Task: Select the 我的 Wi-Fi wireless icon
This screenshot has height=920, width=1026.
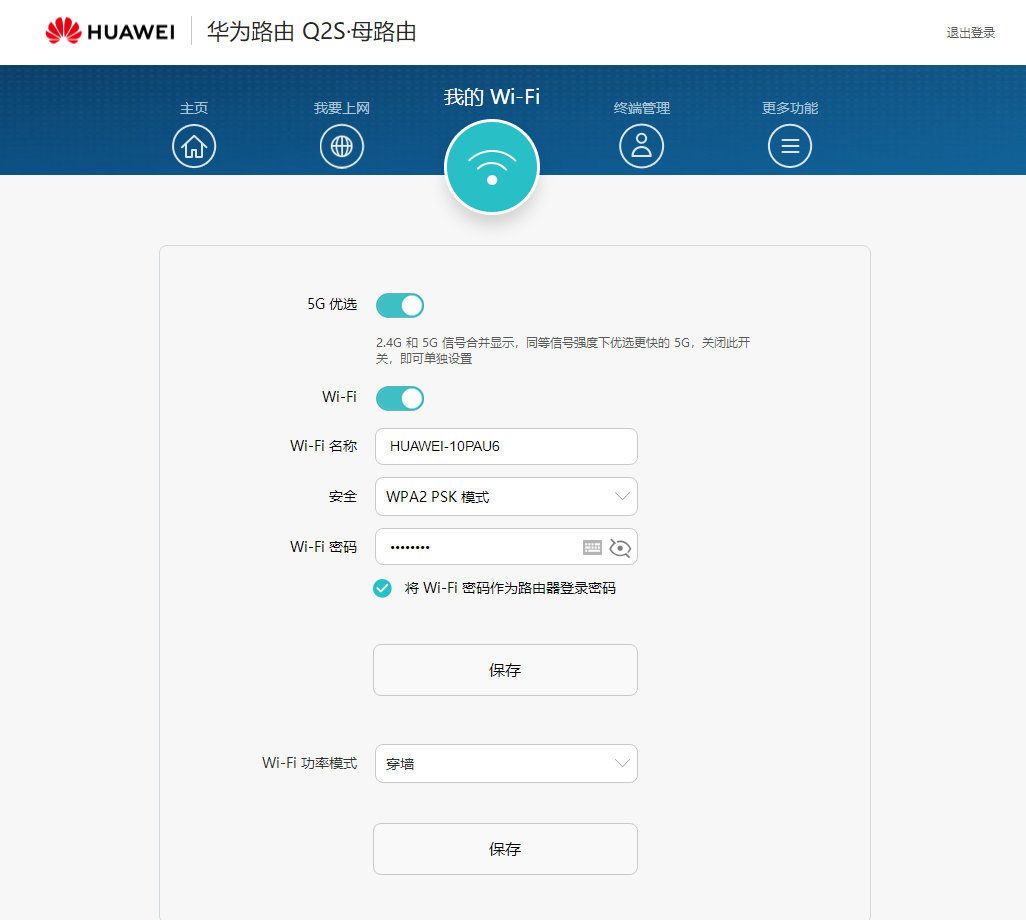Action: tap(492, 167)
